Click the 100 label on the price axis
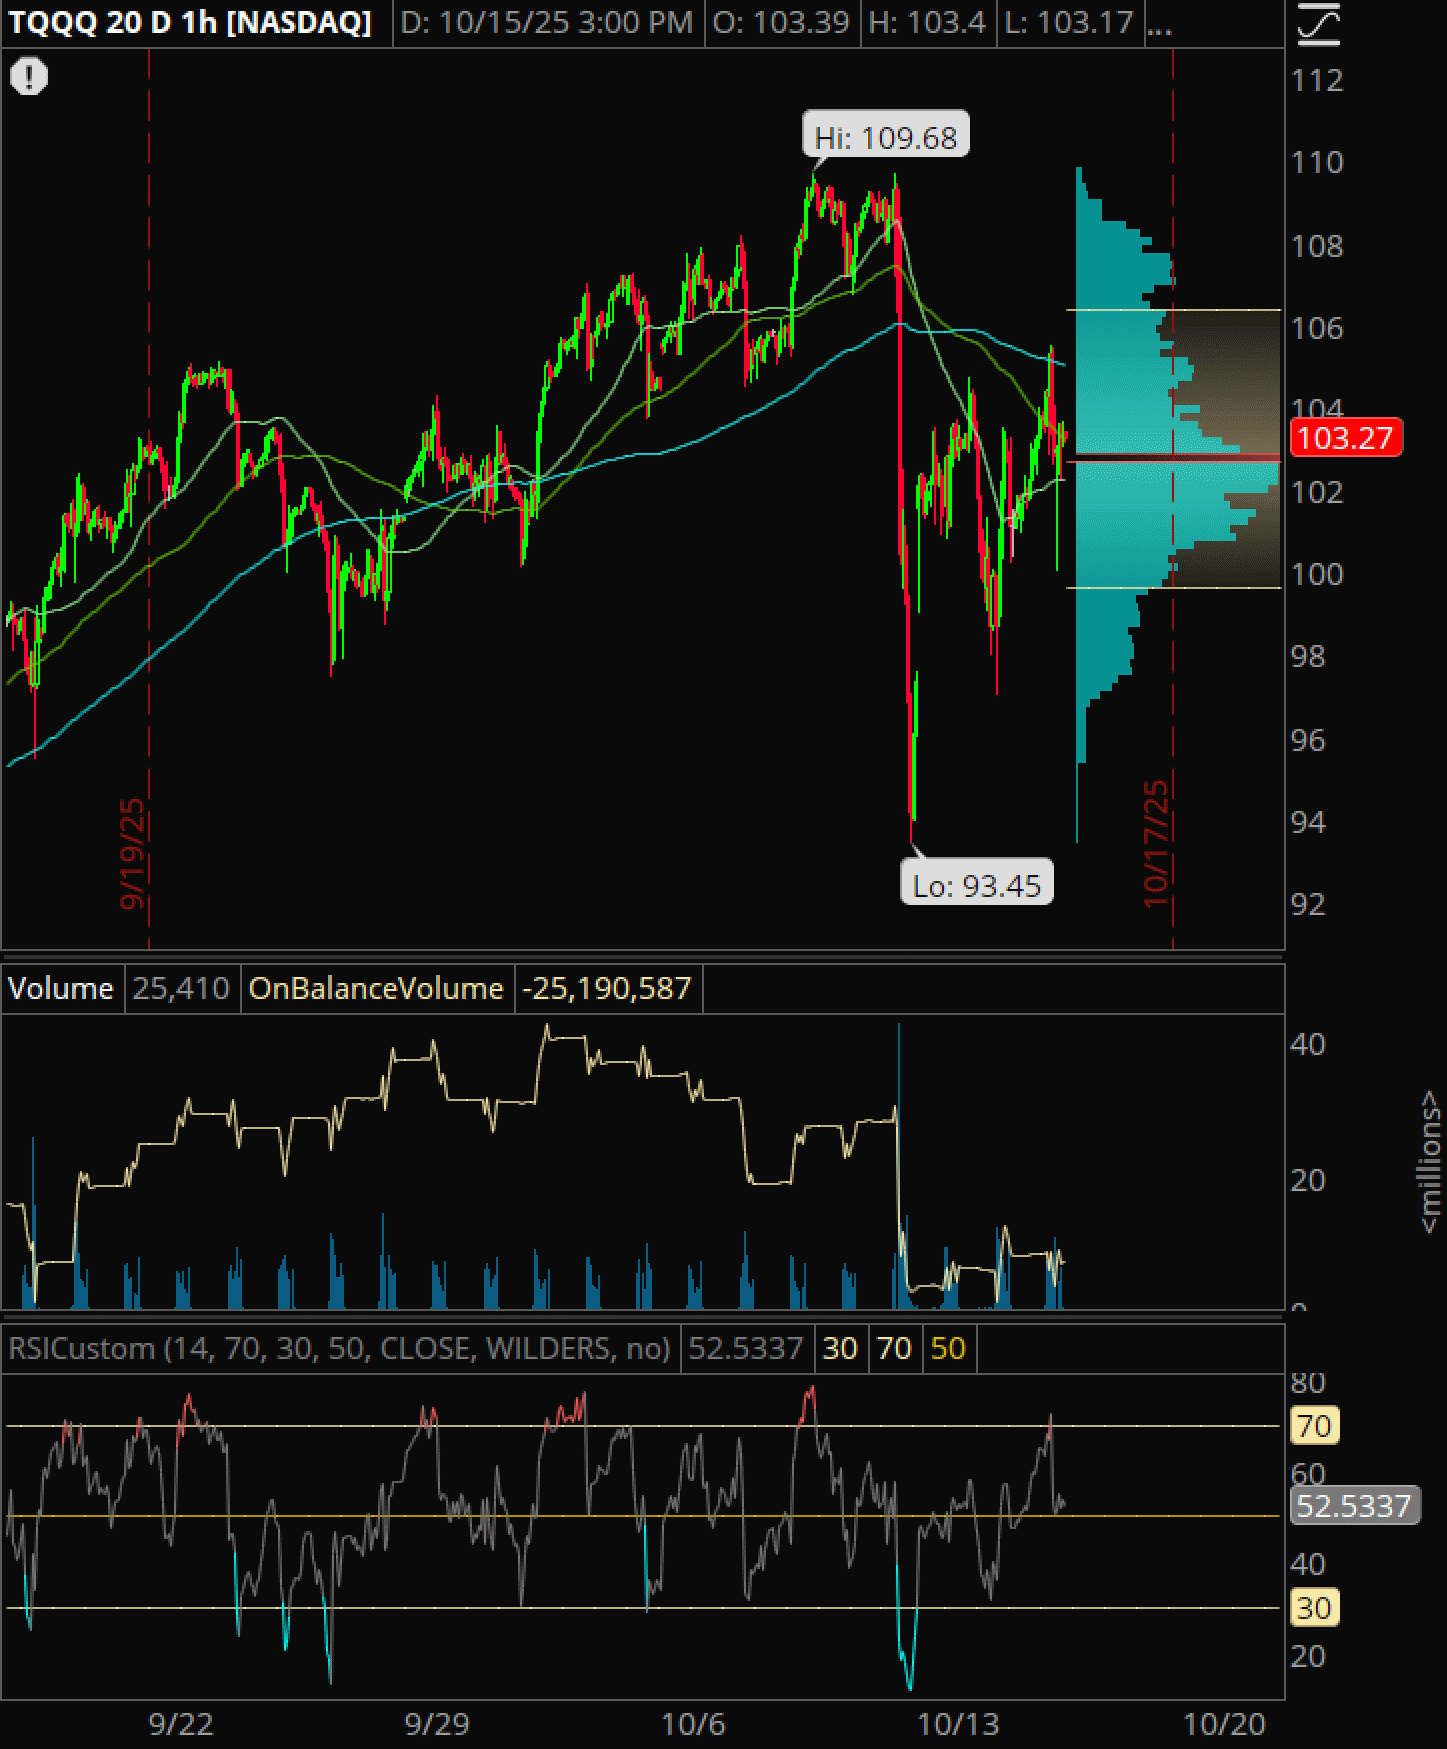The width and height of the screenshot is (1447, 1749). [1317, 574]
